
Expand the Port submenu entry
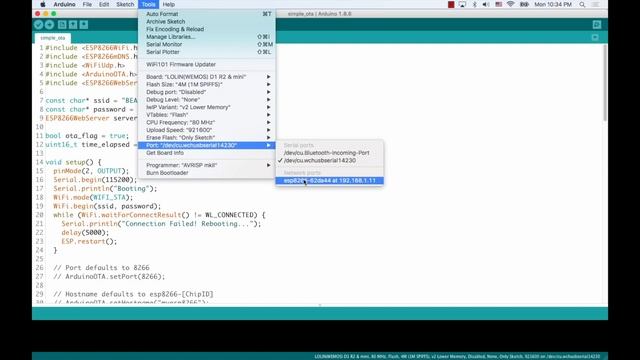click(207, 145)
